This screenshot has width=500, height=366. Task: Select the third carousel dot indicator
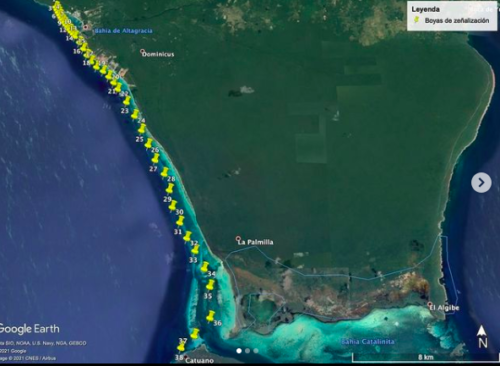pos(256,351)
